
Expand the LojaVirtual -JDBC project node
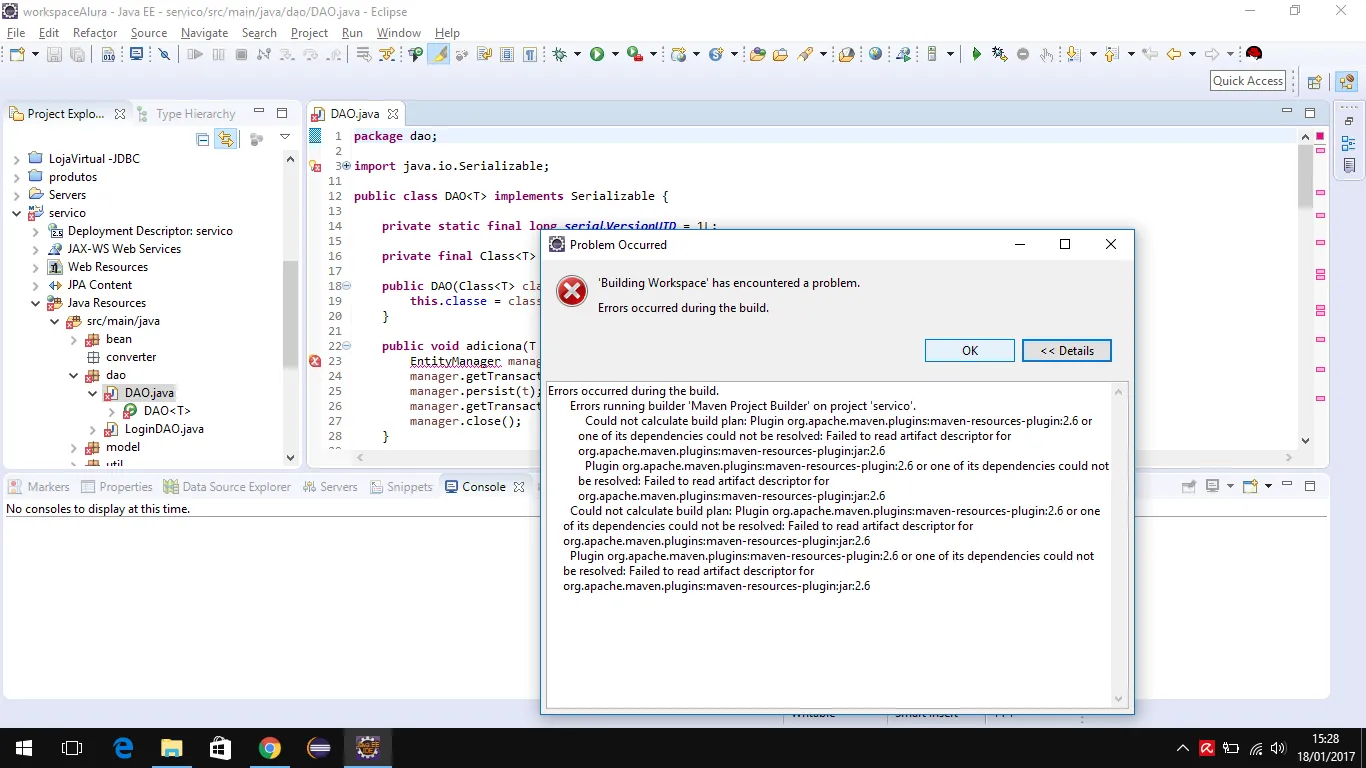[x=17, y=159]
